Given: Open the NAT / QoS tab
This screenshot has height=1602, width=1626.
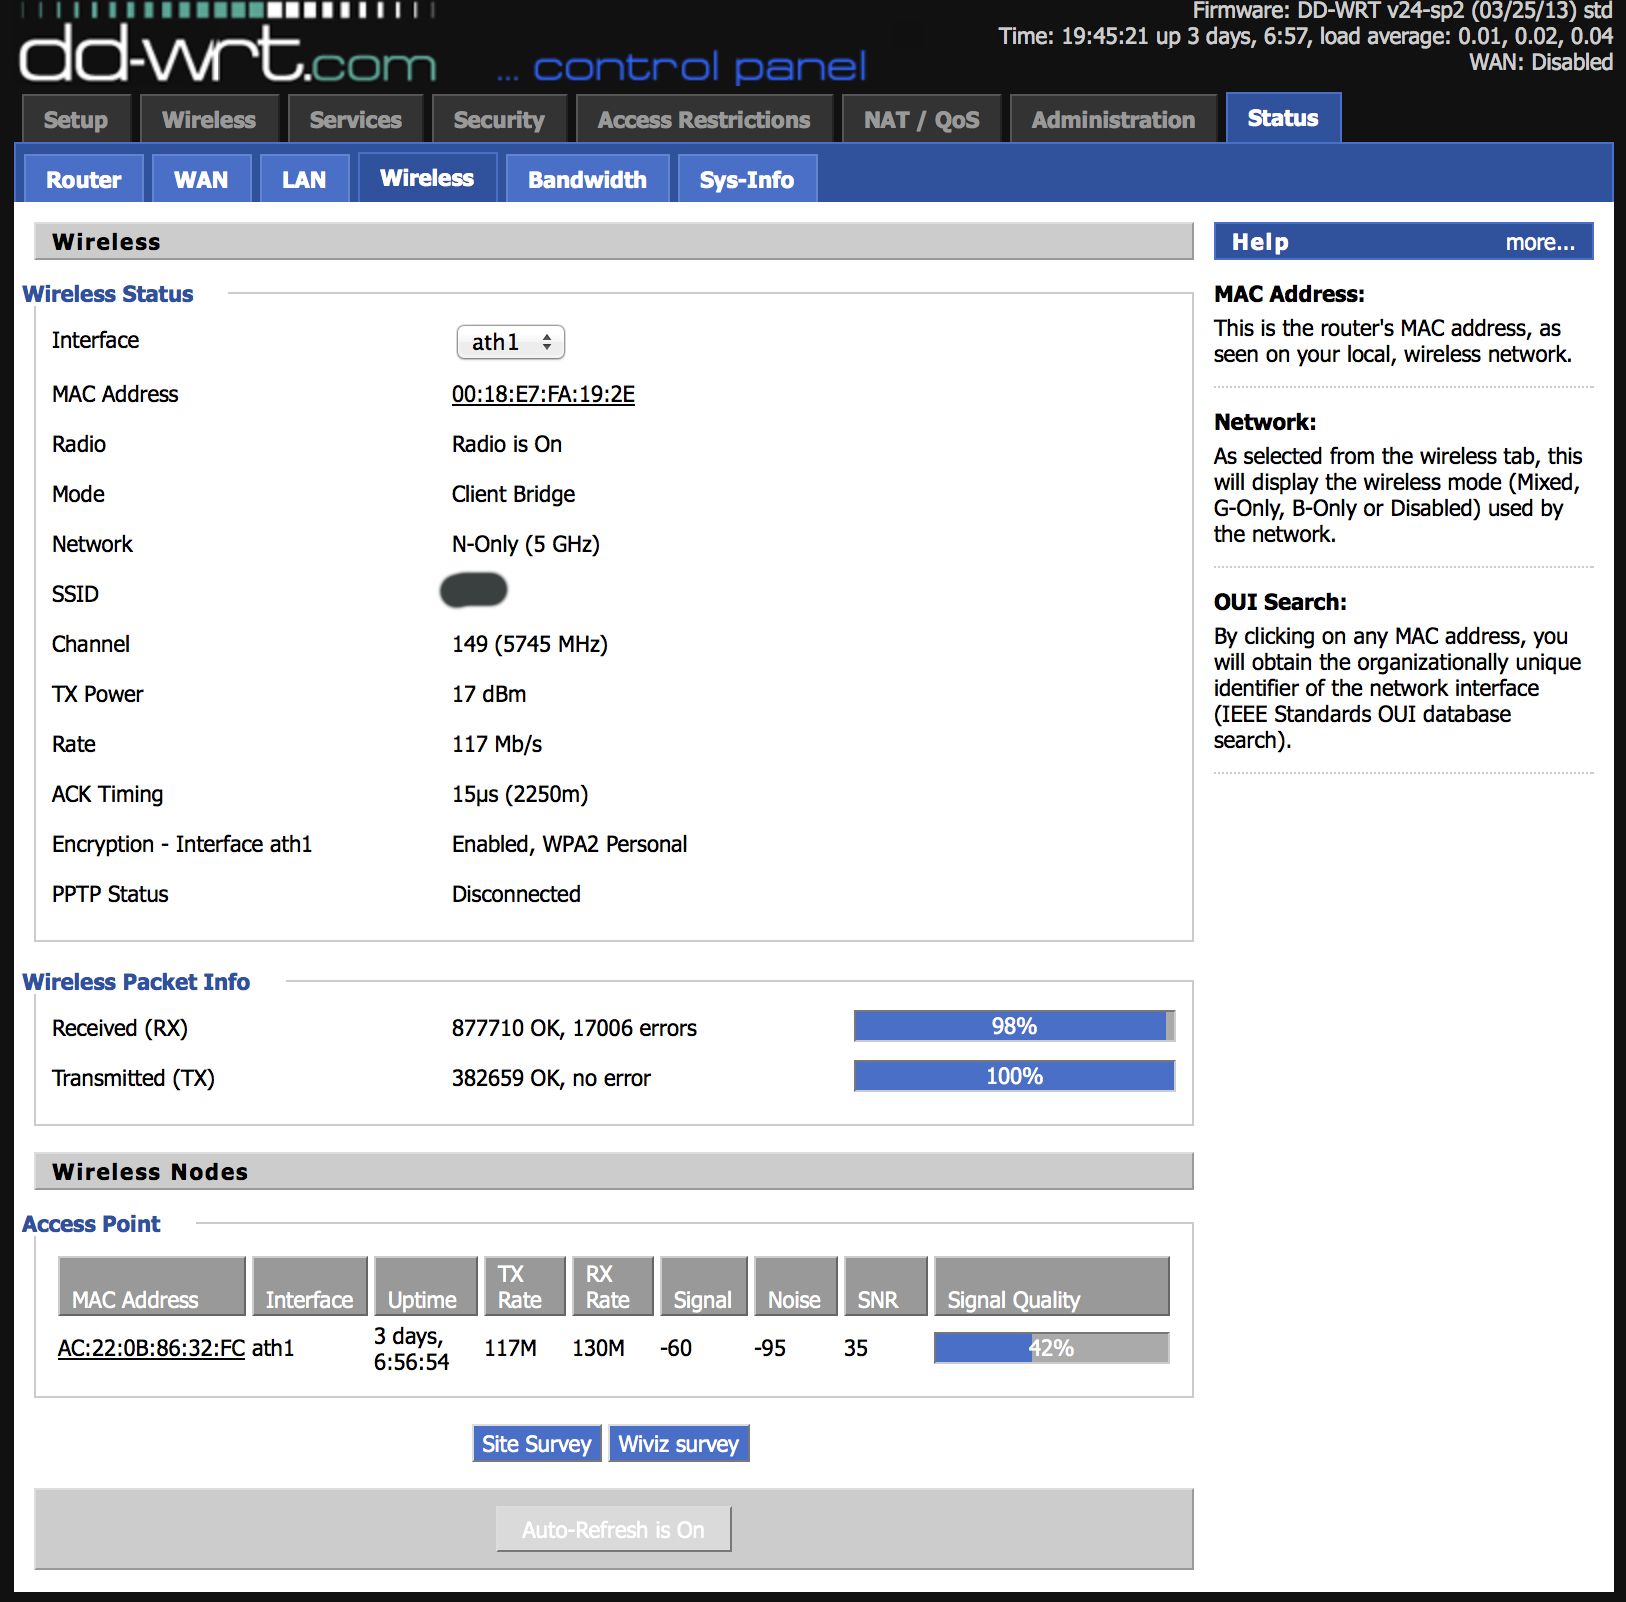Looking at the screenshot, I should pos(922,119).
